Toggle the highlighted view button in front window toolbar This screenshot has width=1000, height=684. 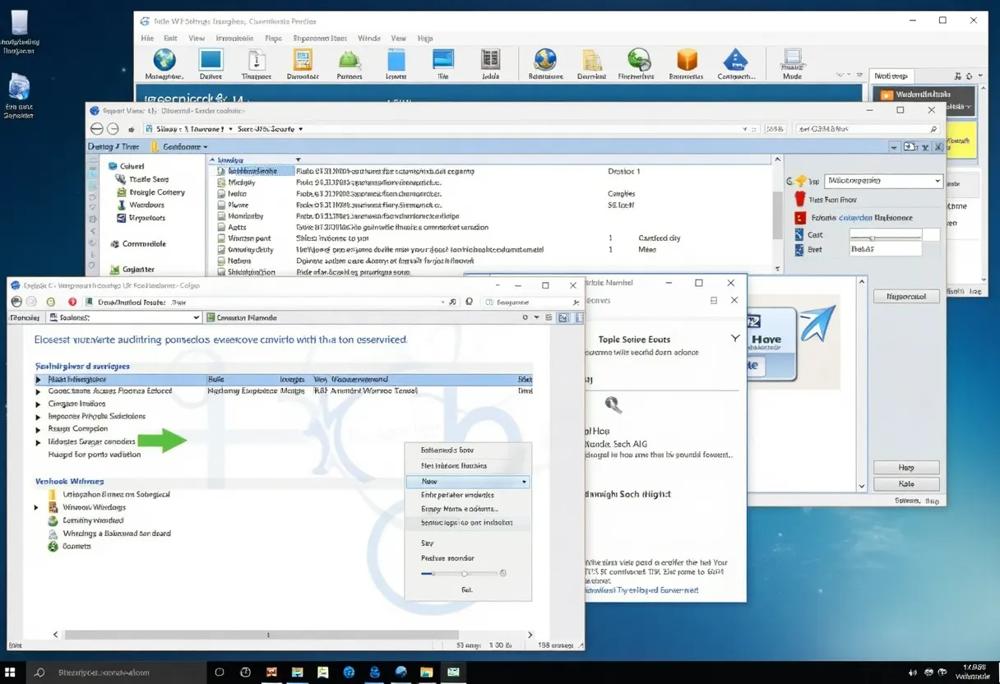tap(564, 317)
